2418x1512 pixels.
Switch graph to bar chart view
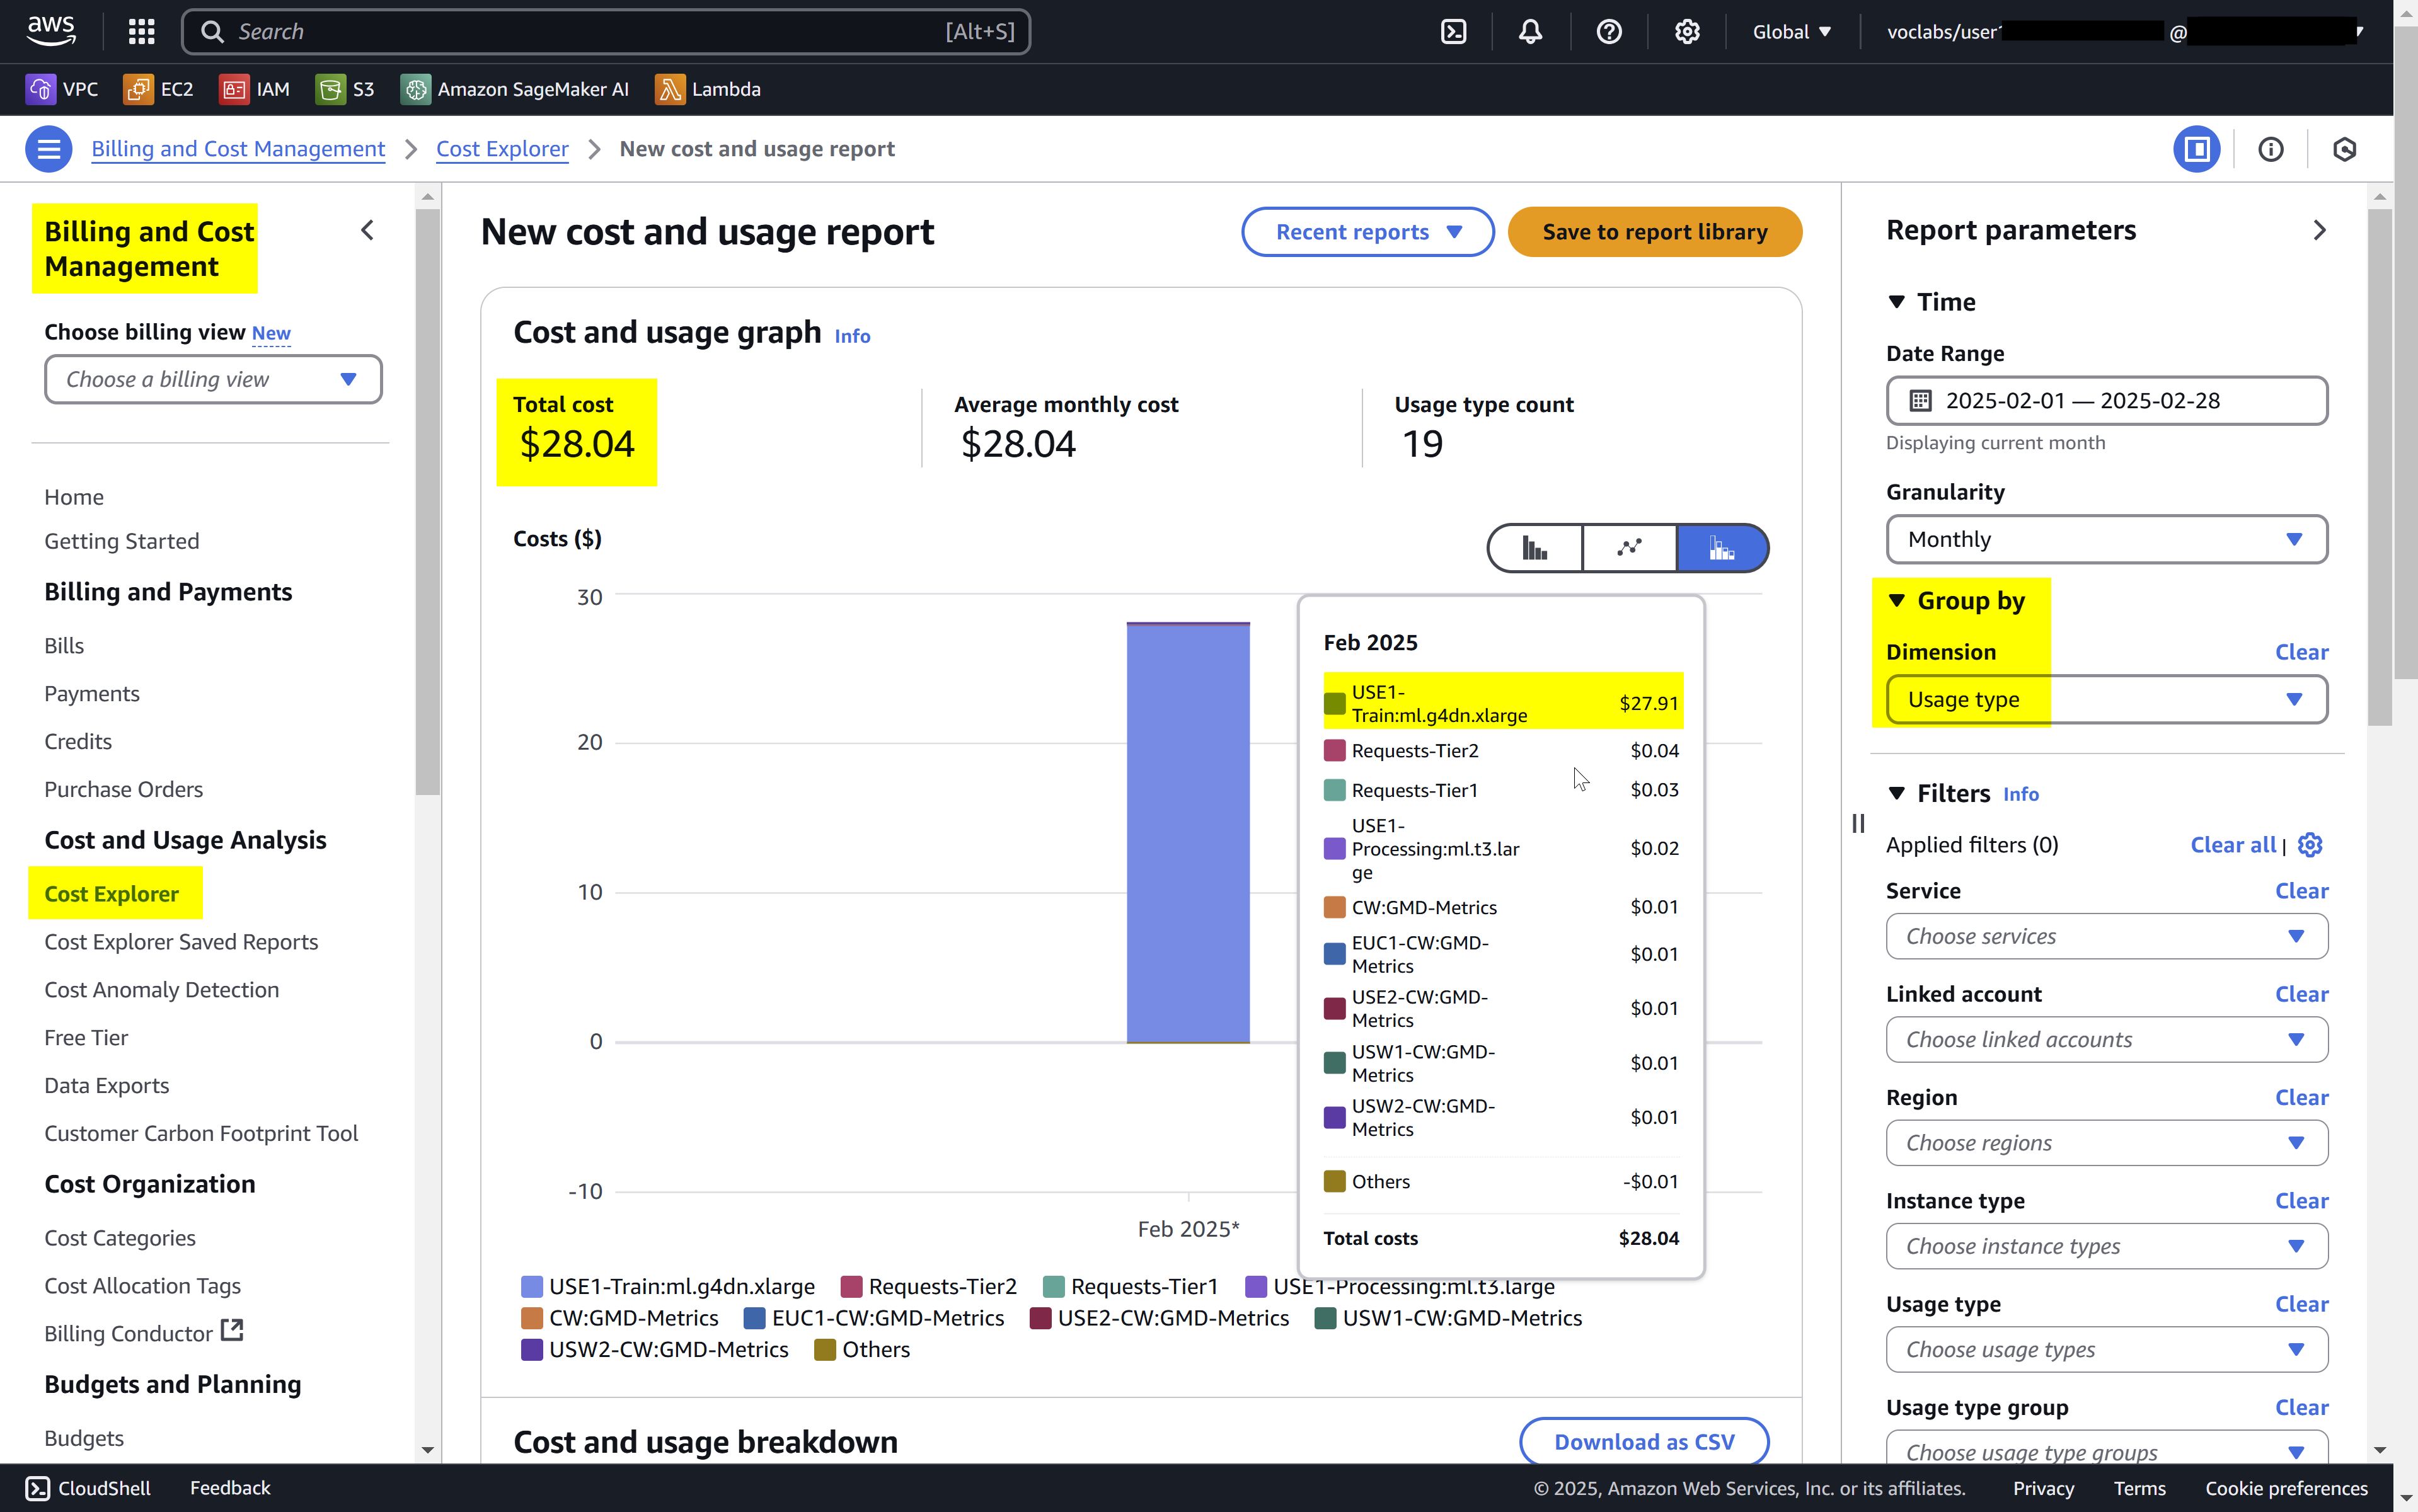point(1534,548)
